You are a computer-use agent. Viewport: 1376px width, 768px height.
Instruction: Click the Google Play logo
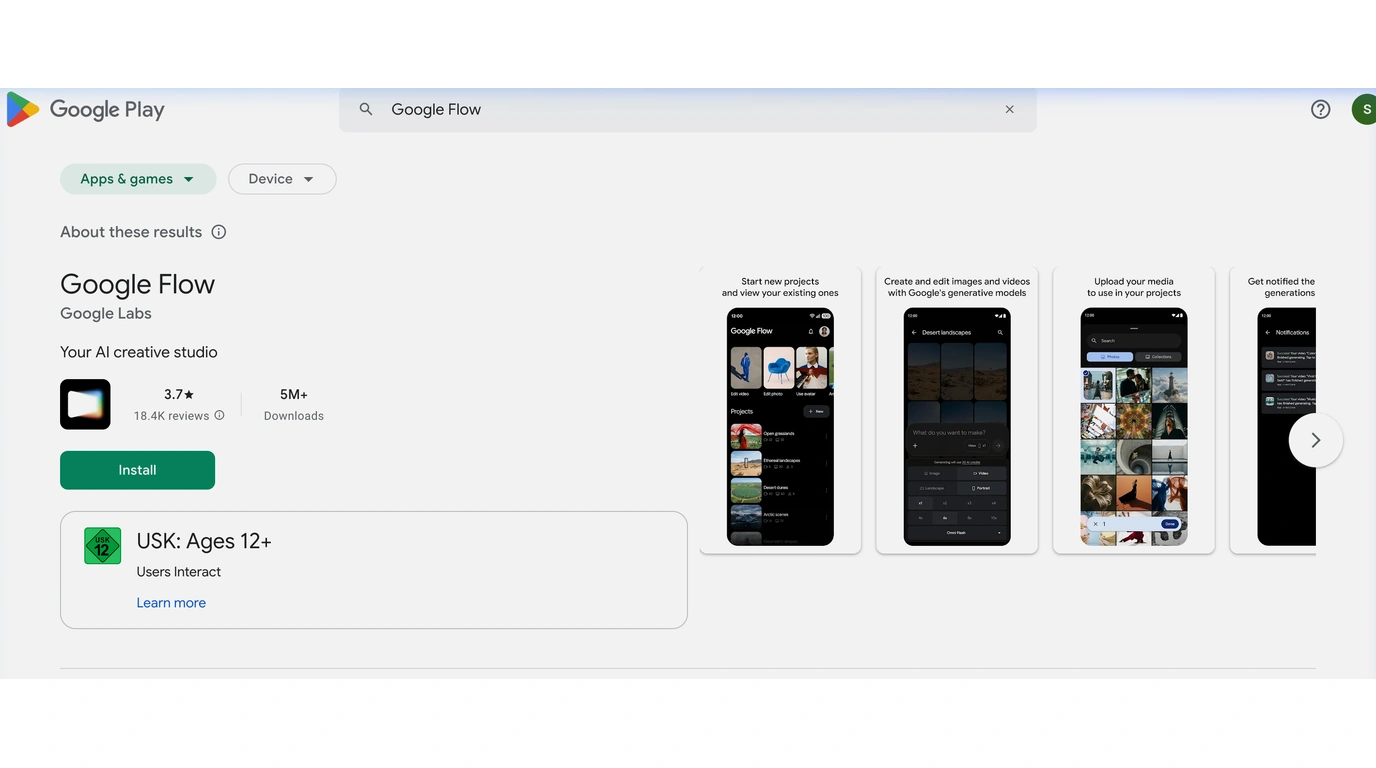coord(86,110)
